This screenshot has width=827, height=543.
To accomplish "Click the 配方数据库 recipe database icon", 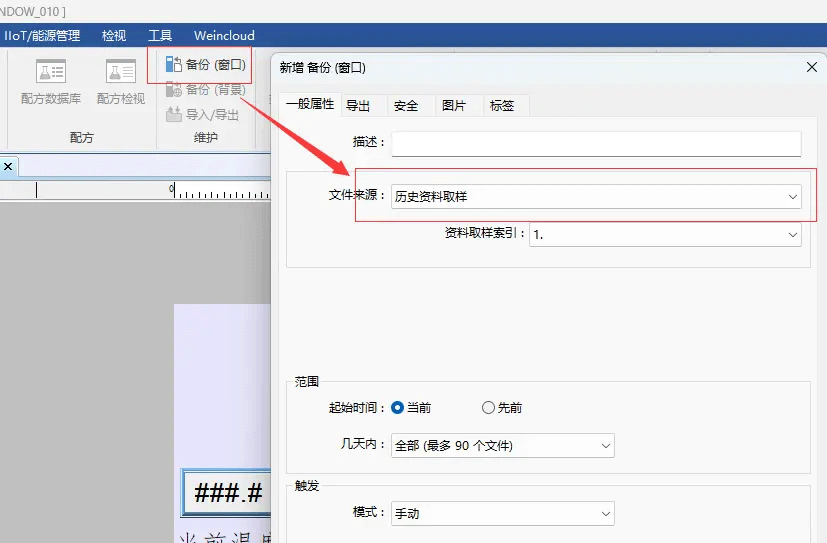I will 51,72.
